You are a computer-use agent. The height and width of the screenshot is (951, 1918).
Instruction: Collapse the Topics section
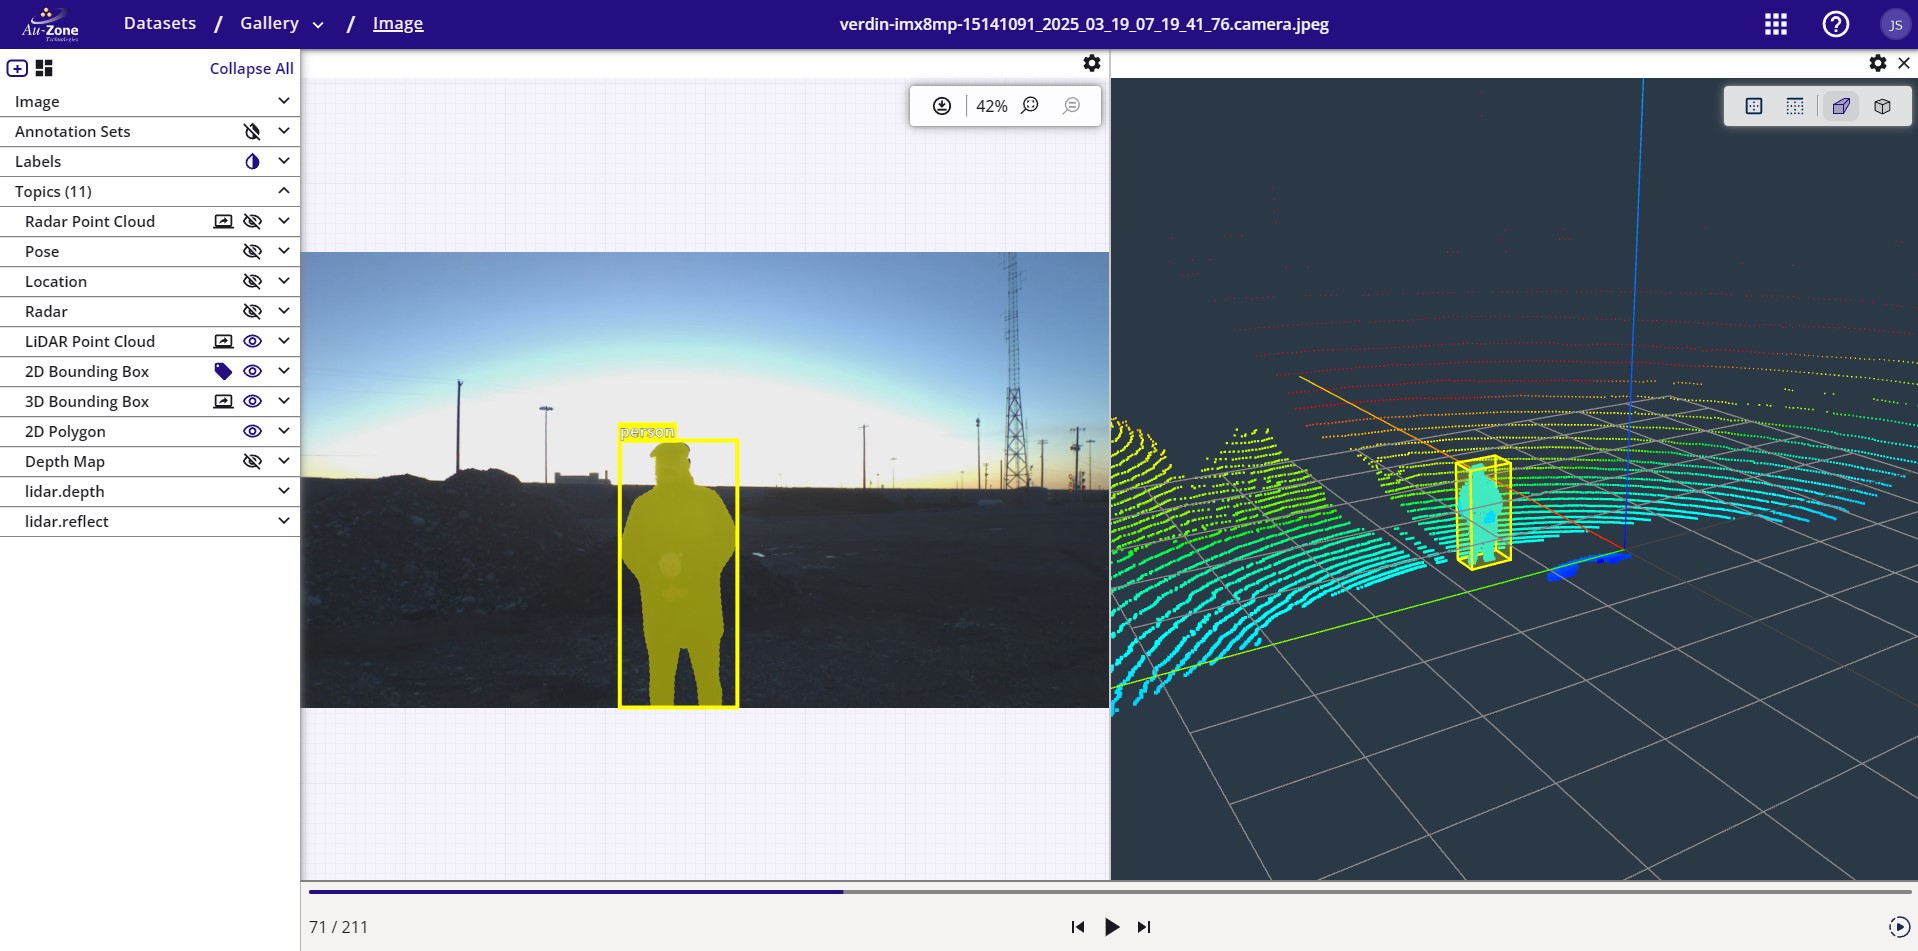tap(282, 191)
